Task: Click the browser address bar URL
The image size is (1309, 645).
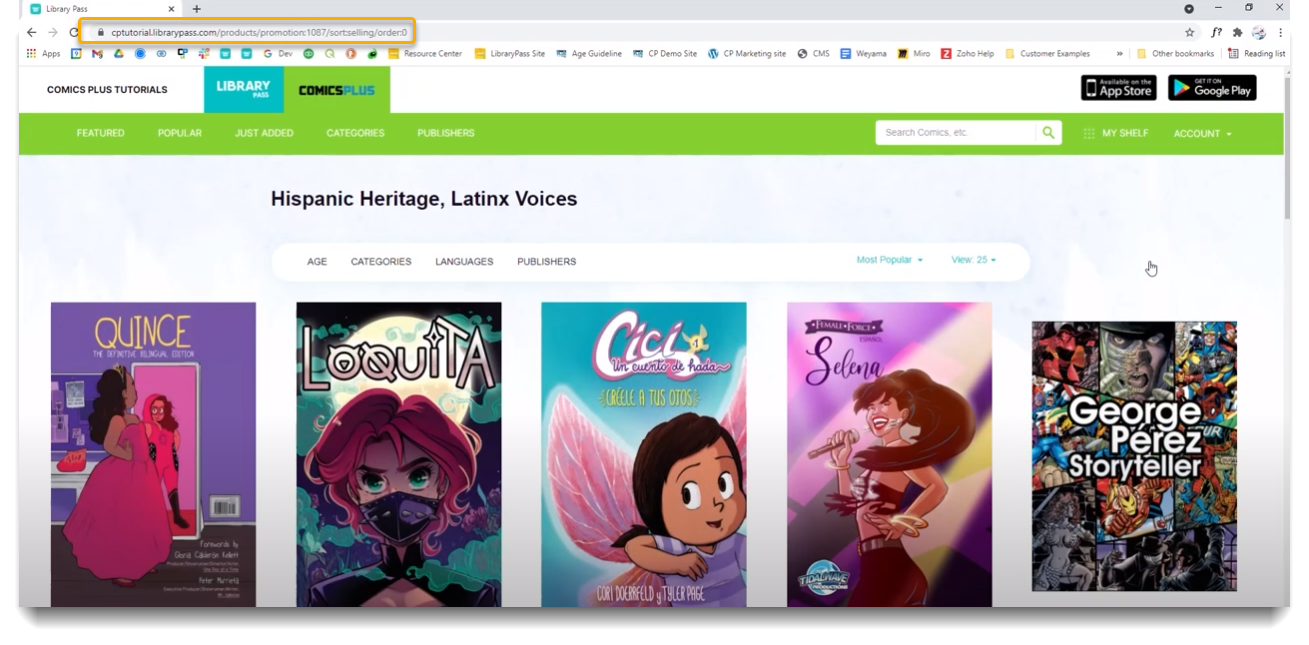Action: click(x=259, y=32)
